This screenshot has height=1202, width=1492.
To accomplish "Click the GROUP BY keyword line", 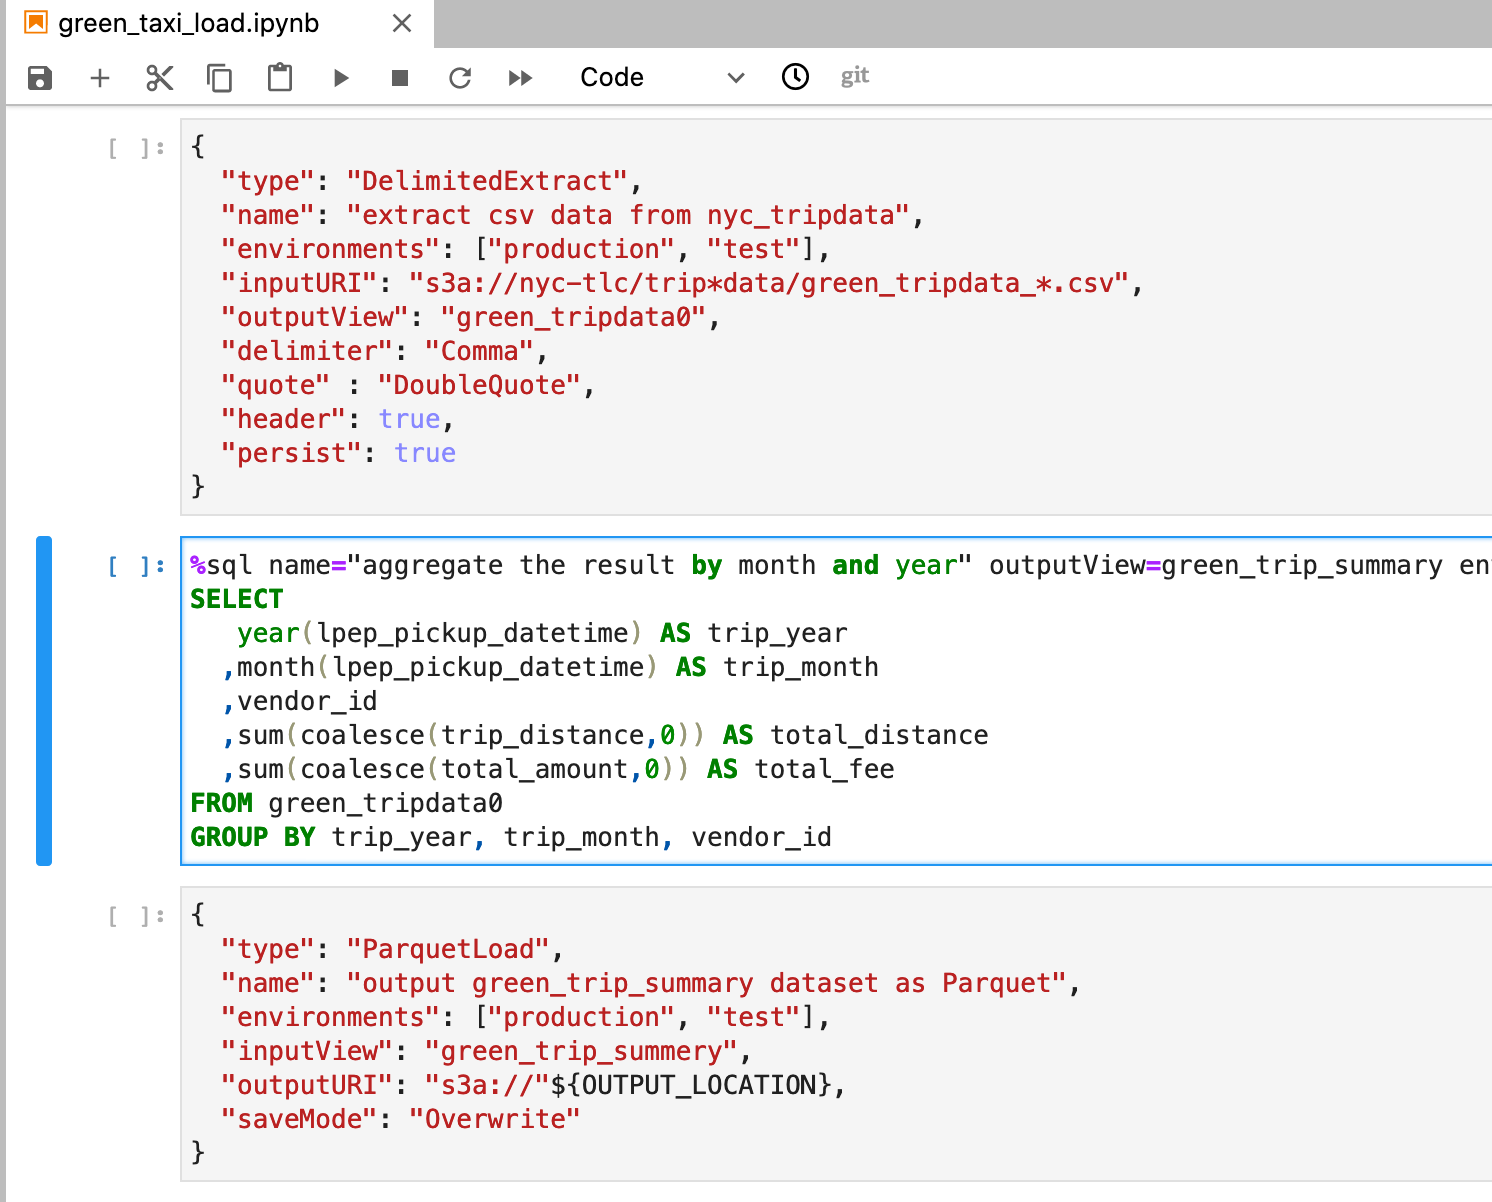I will (x=511, y=837).
